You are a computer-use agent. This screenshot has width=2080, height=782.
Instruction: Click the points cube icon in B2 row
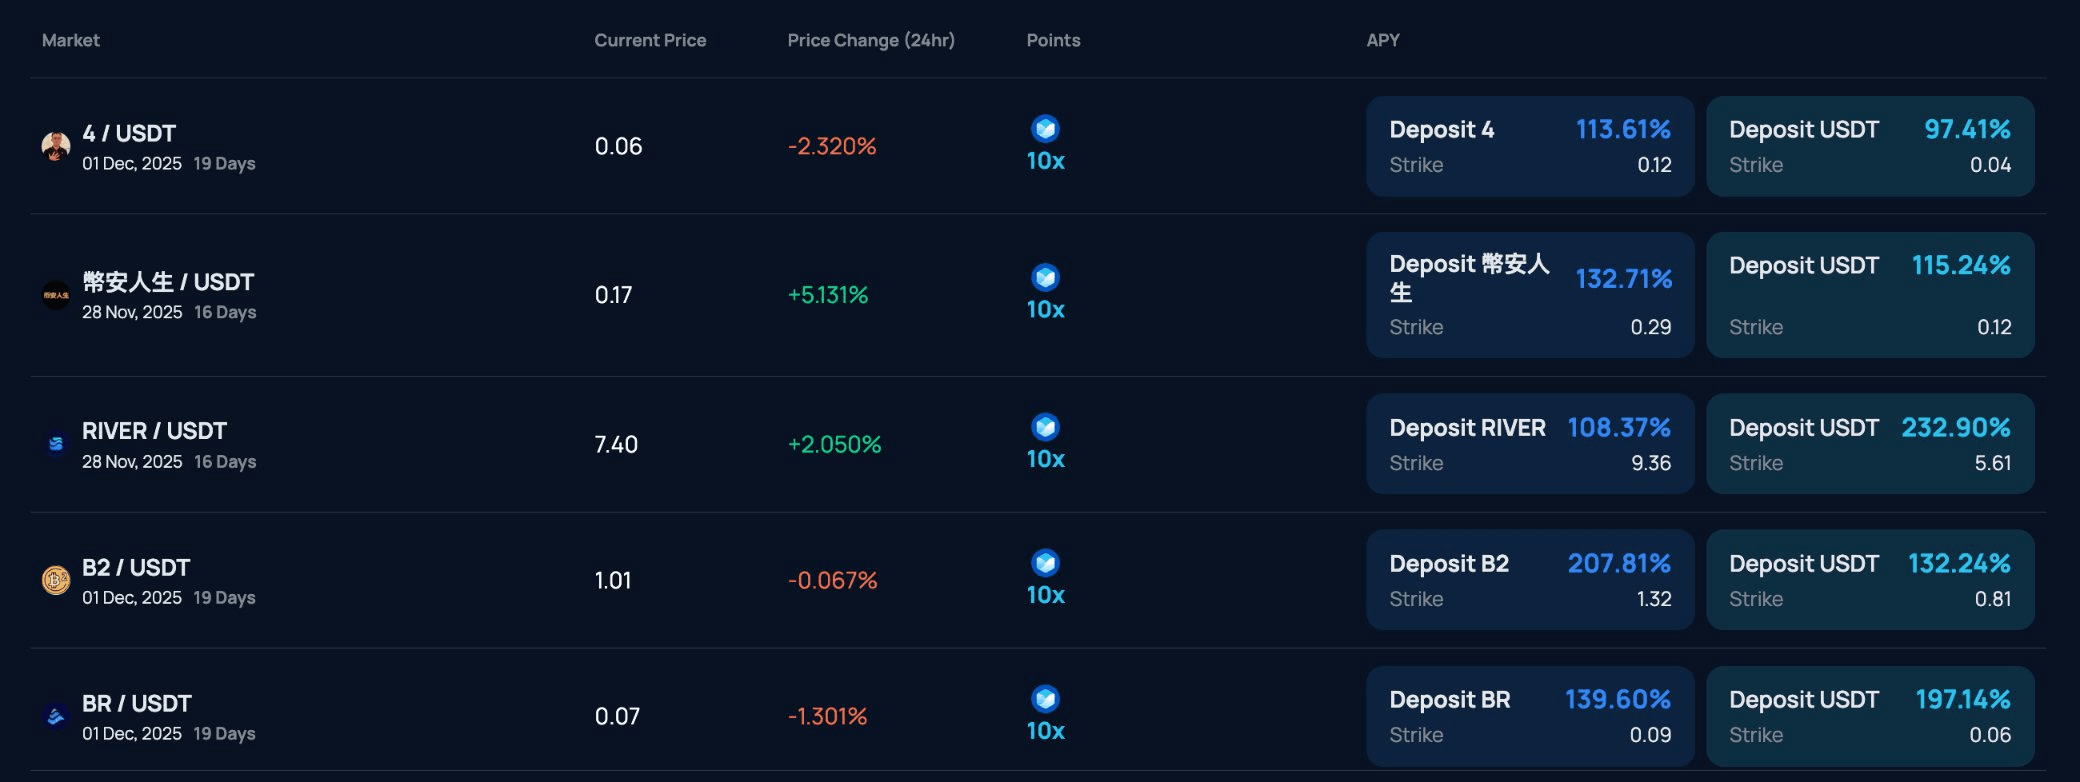[x=1045, y=563]
